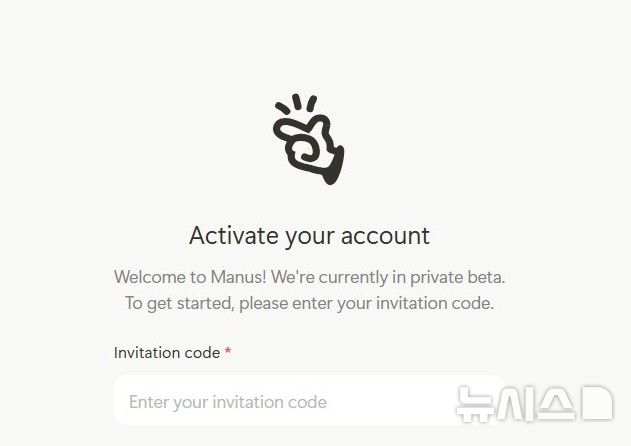Click the Manus hand logo
The width and height of the screenshot is (631, 446).
309,139
